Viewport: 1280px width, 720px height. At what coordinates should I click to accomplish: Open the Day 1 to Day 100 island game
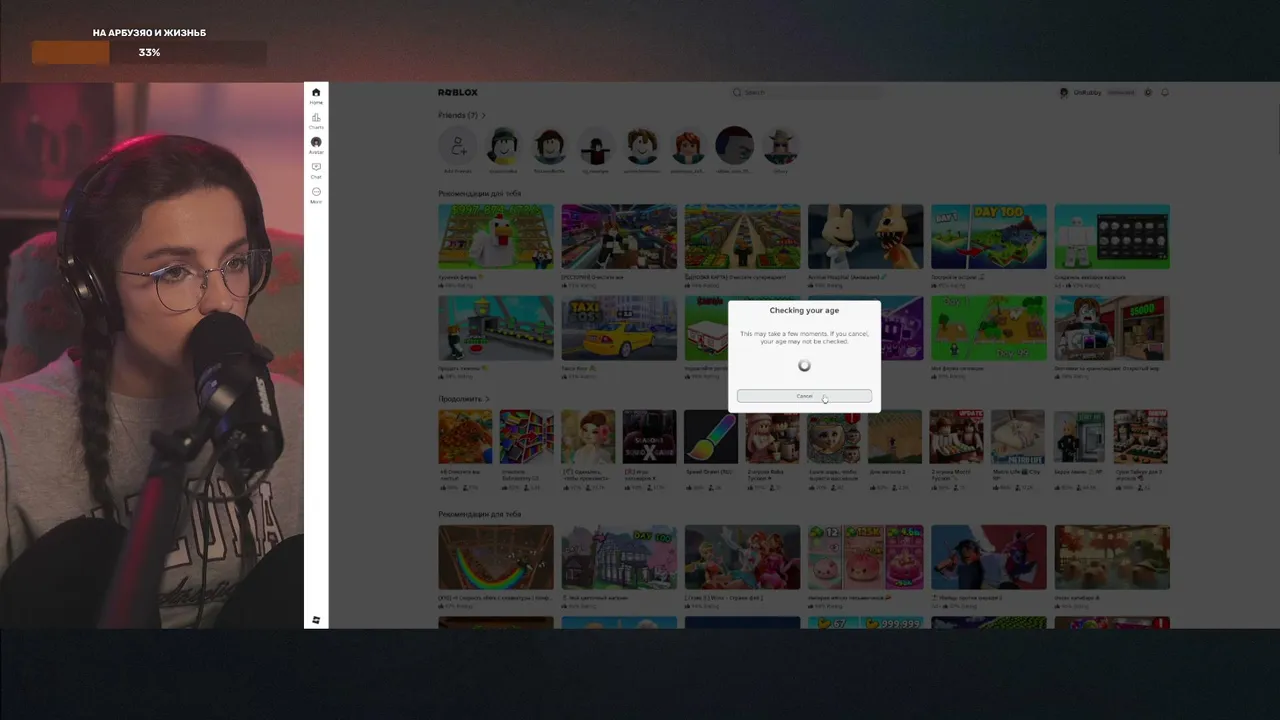989,237
